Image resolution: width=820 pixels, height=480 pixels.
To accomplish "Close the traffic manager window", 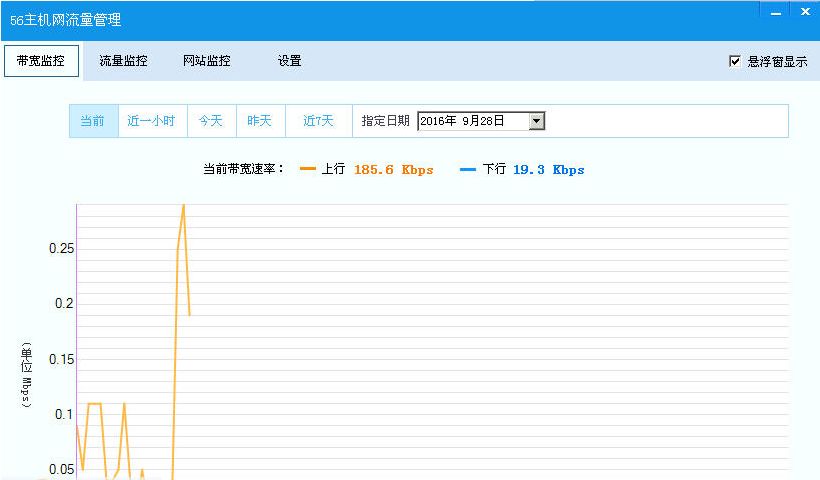I will (x=805, y=12).
